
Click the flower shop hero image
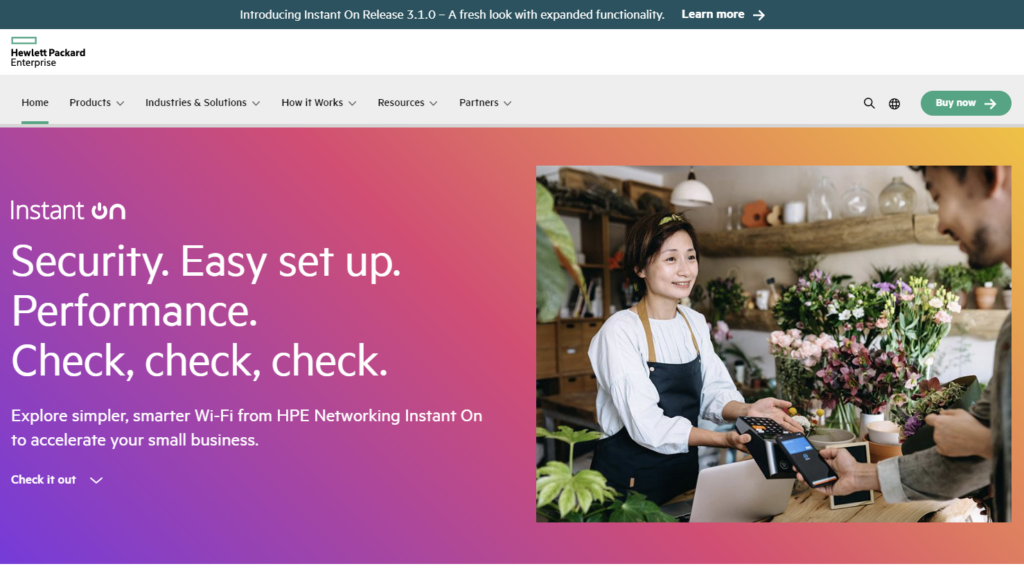tap(773, 343)
